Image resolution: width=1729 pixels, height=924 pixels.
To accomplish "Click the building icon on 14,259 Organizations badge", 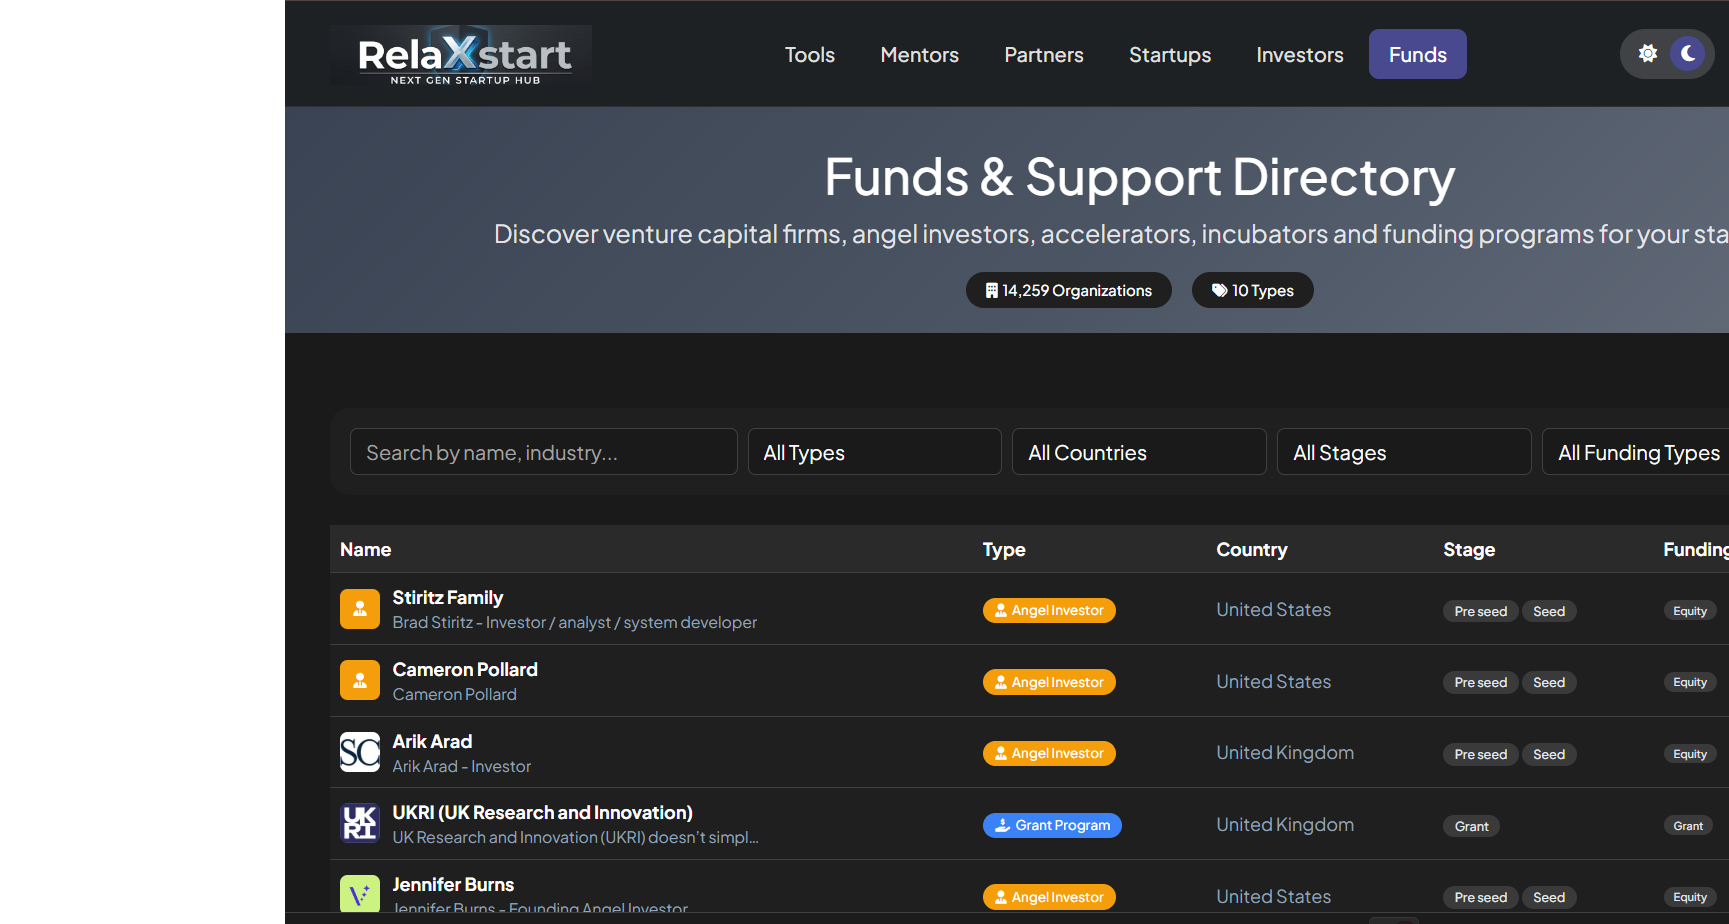I will pos(991,290).
